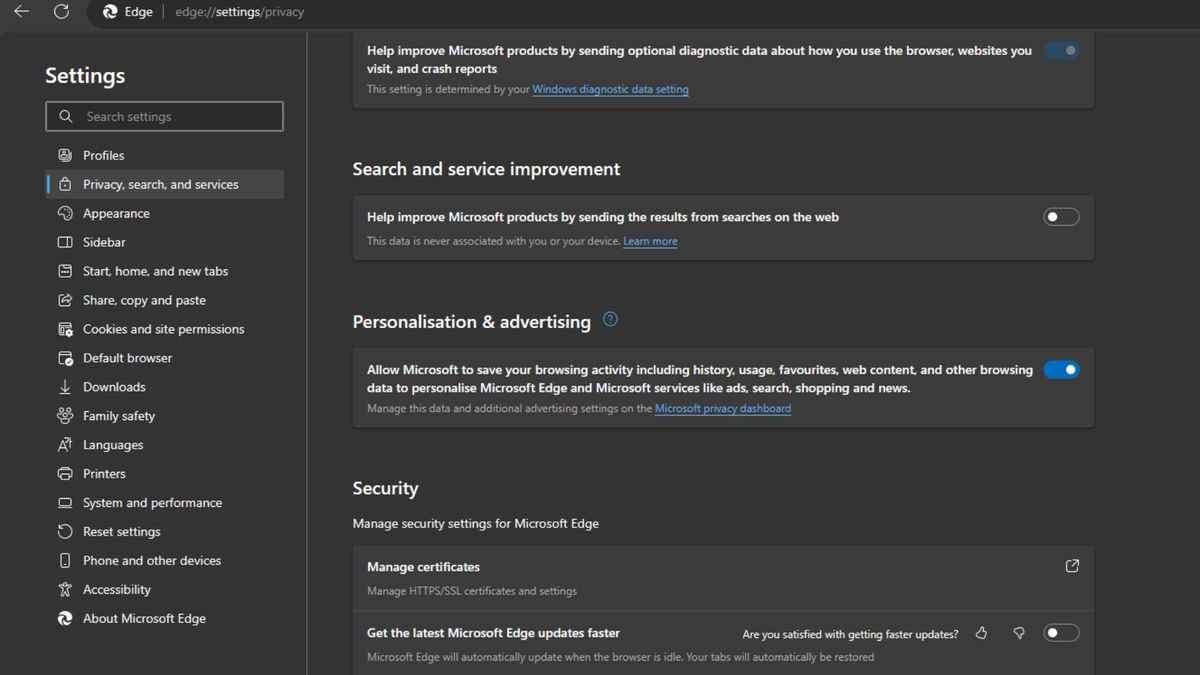
Task: Turn off browsing activity personalisation
Action: 1061,369
